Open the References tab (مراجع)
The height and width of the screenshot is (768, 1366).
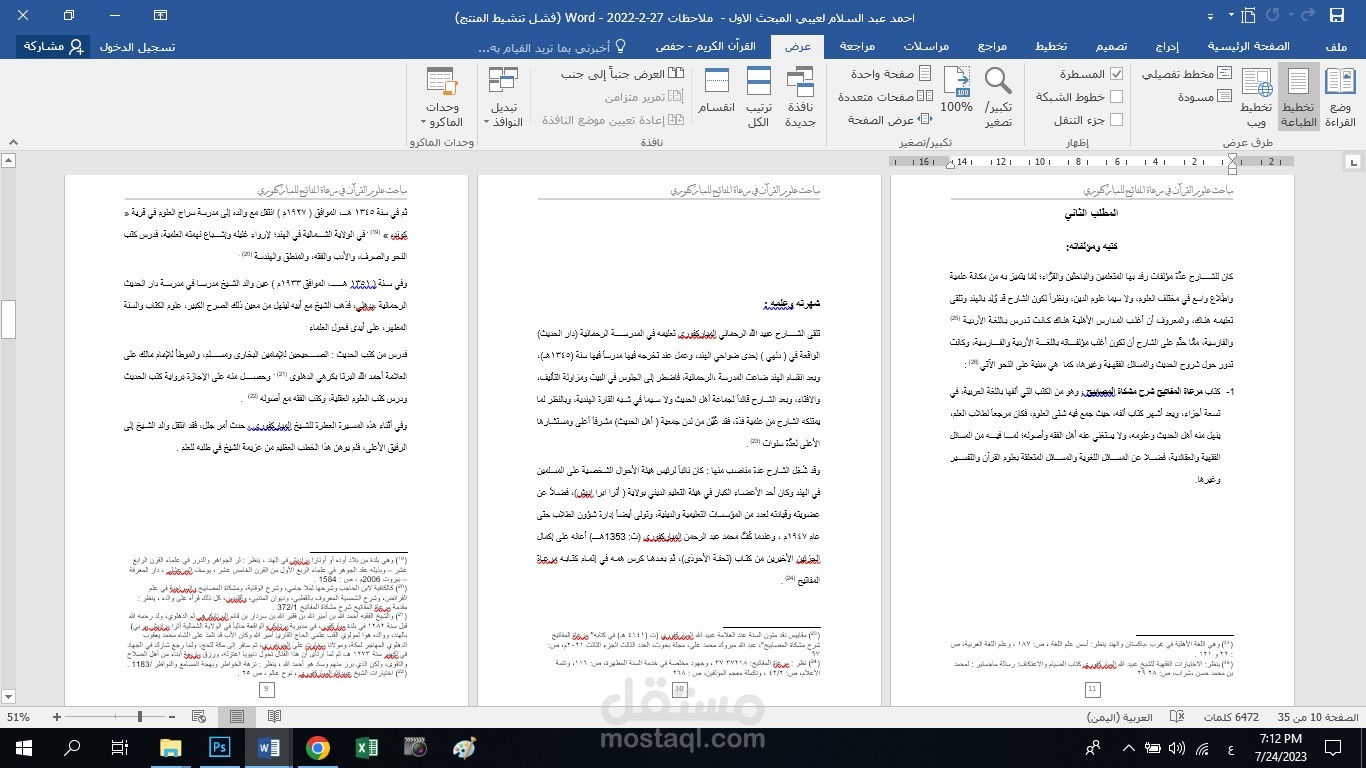tap(992, 47)
